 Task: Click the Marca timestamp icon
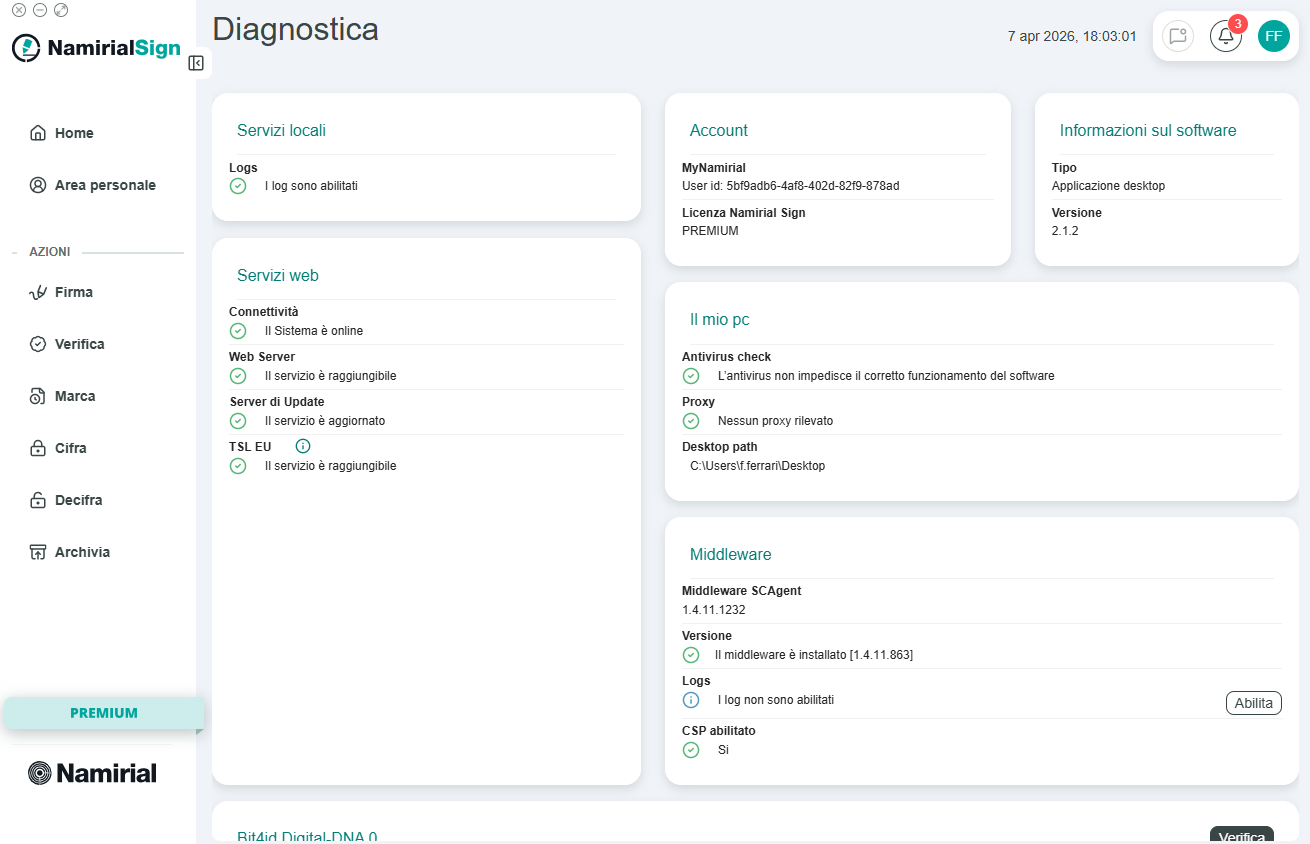(x=38, y=396)
